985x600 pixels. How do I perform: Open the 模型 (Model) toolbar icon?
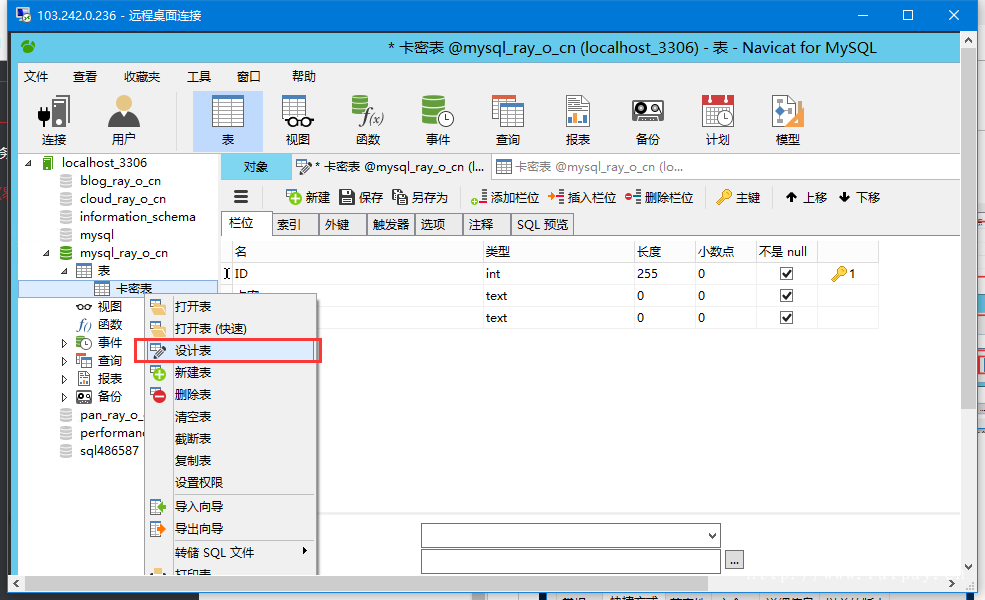[787, 120]
